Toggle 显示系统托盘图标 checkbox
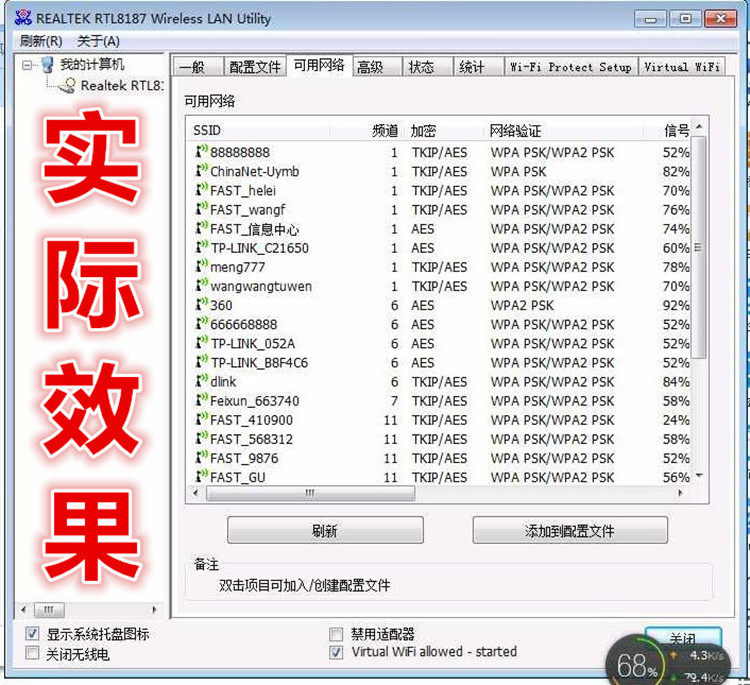 click(32, 633)
